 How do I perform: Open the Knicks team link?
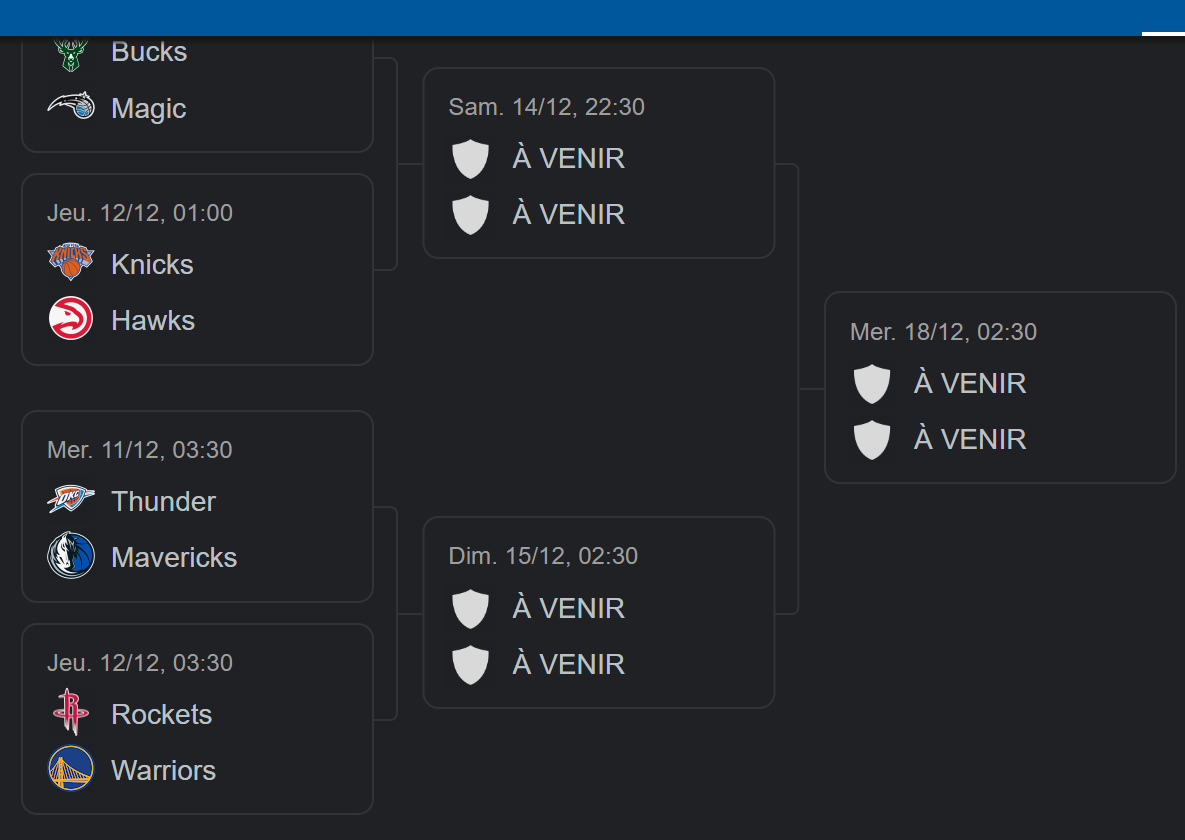coord(152,264)
